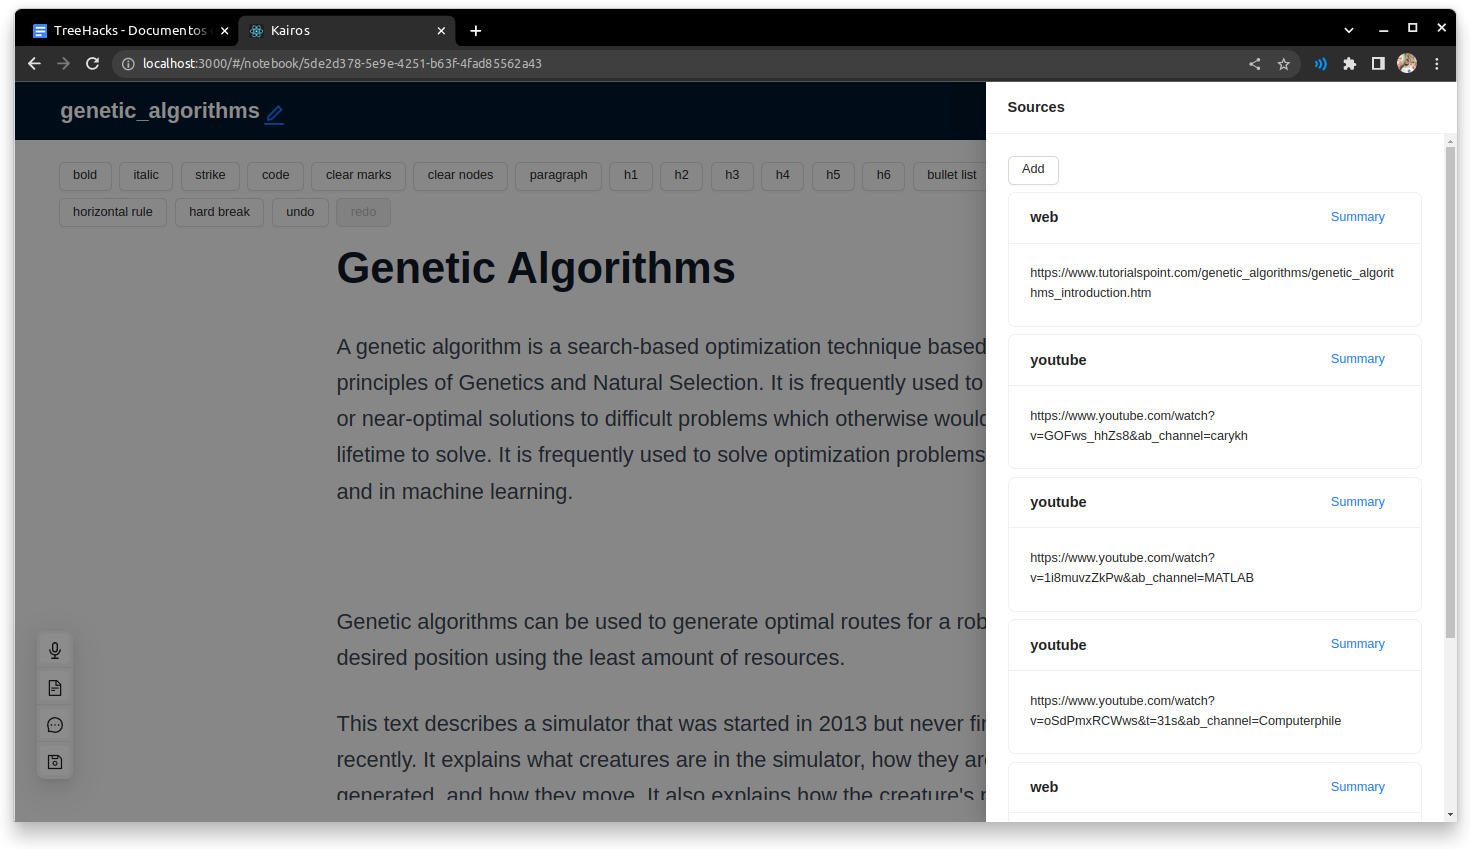Click the URL ending ab_channel=carykh
Image resolution: width=1470 pixels, height=849 pixels.
[1139, 426]
